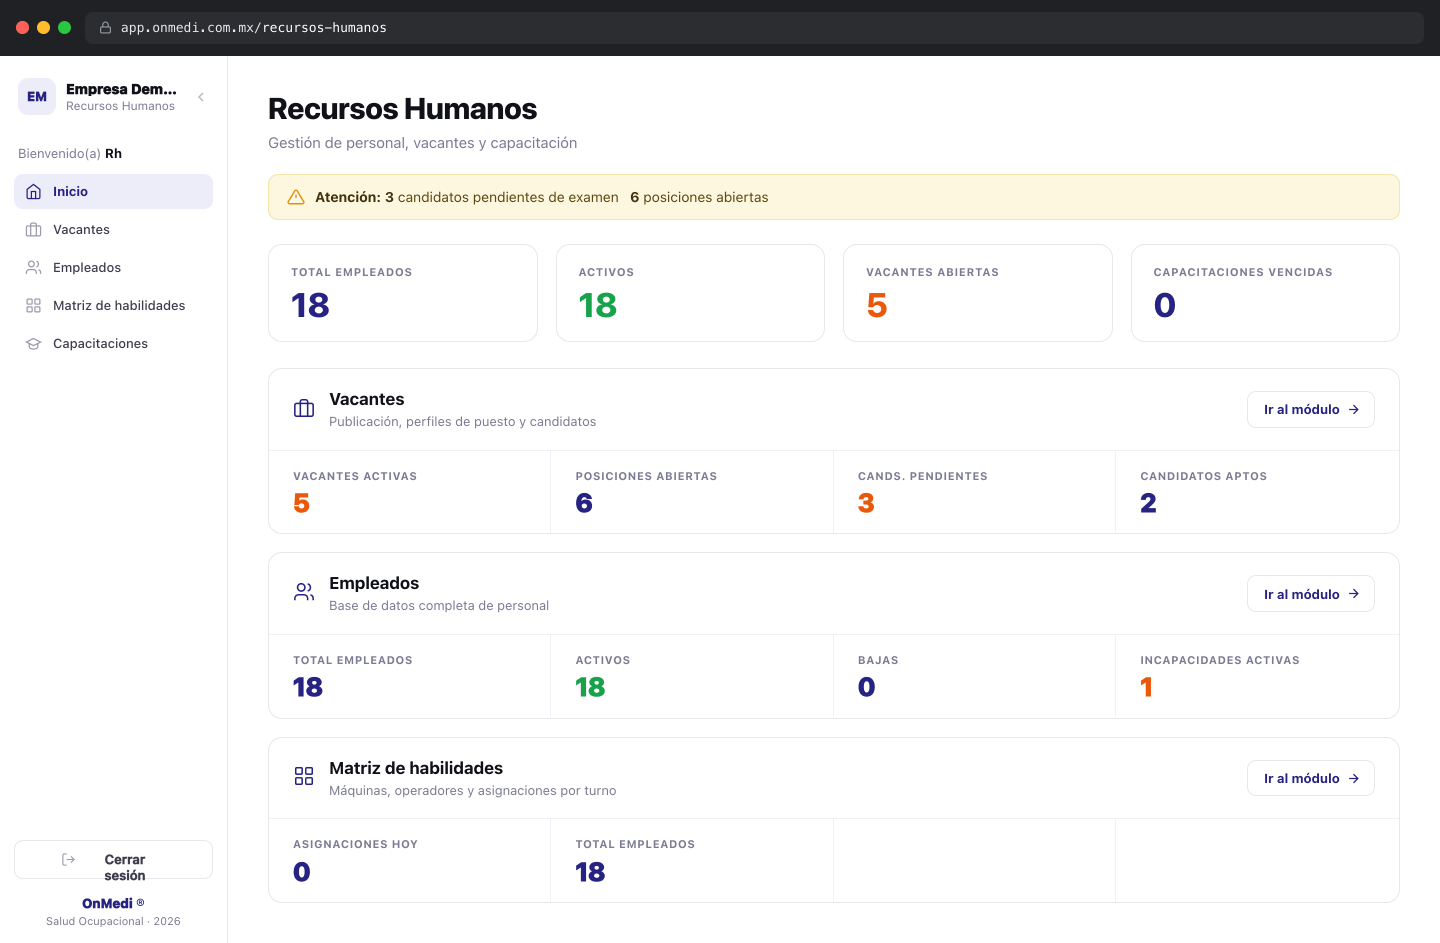Click the Capacitaciones graduation cap icon

click(x=34, y=344)
